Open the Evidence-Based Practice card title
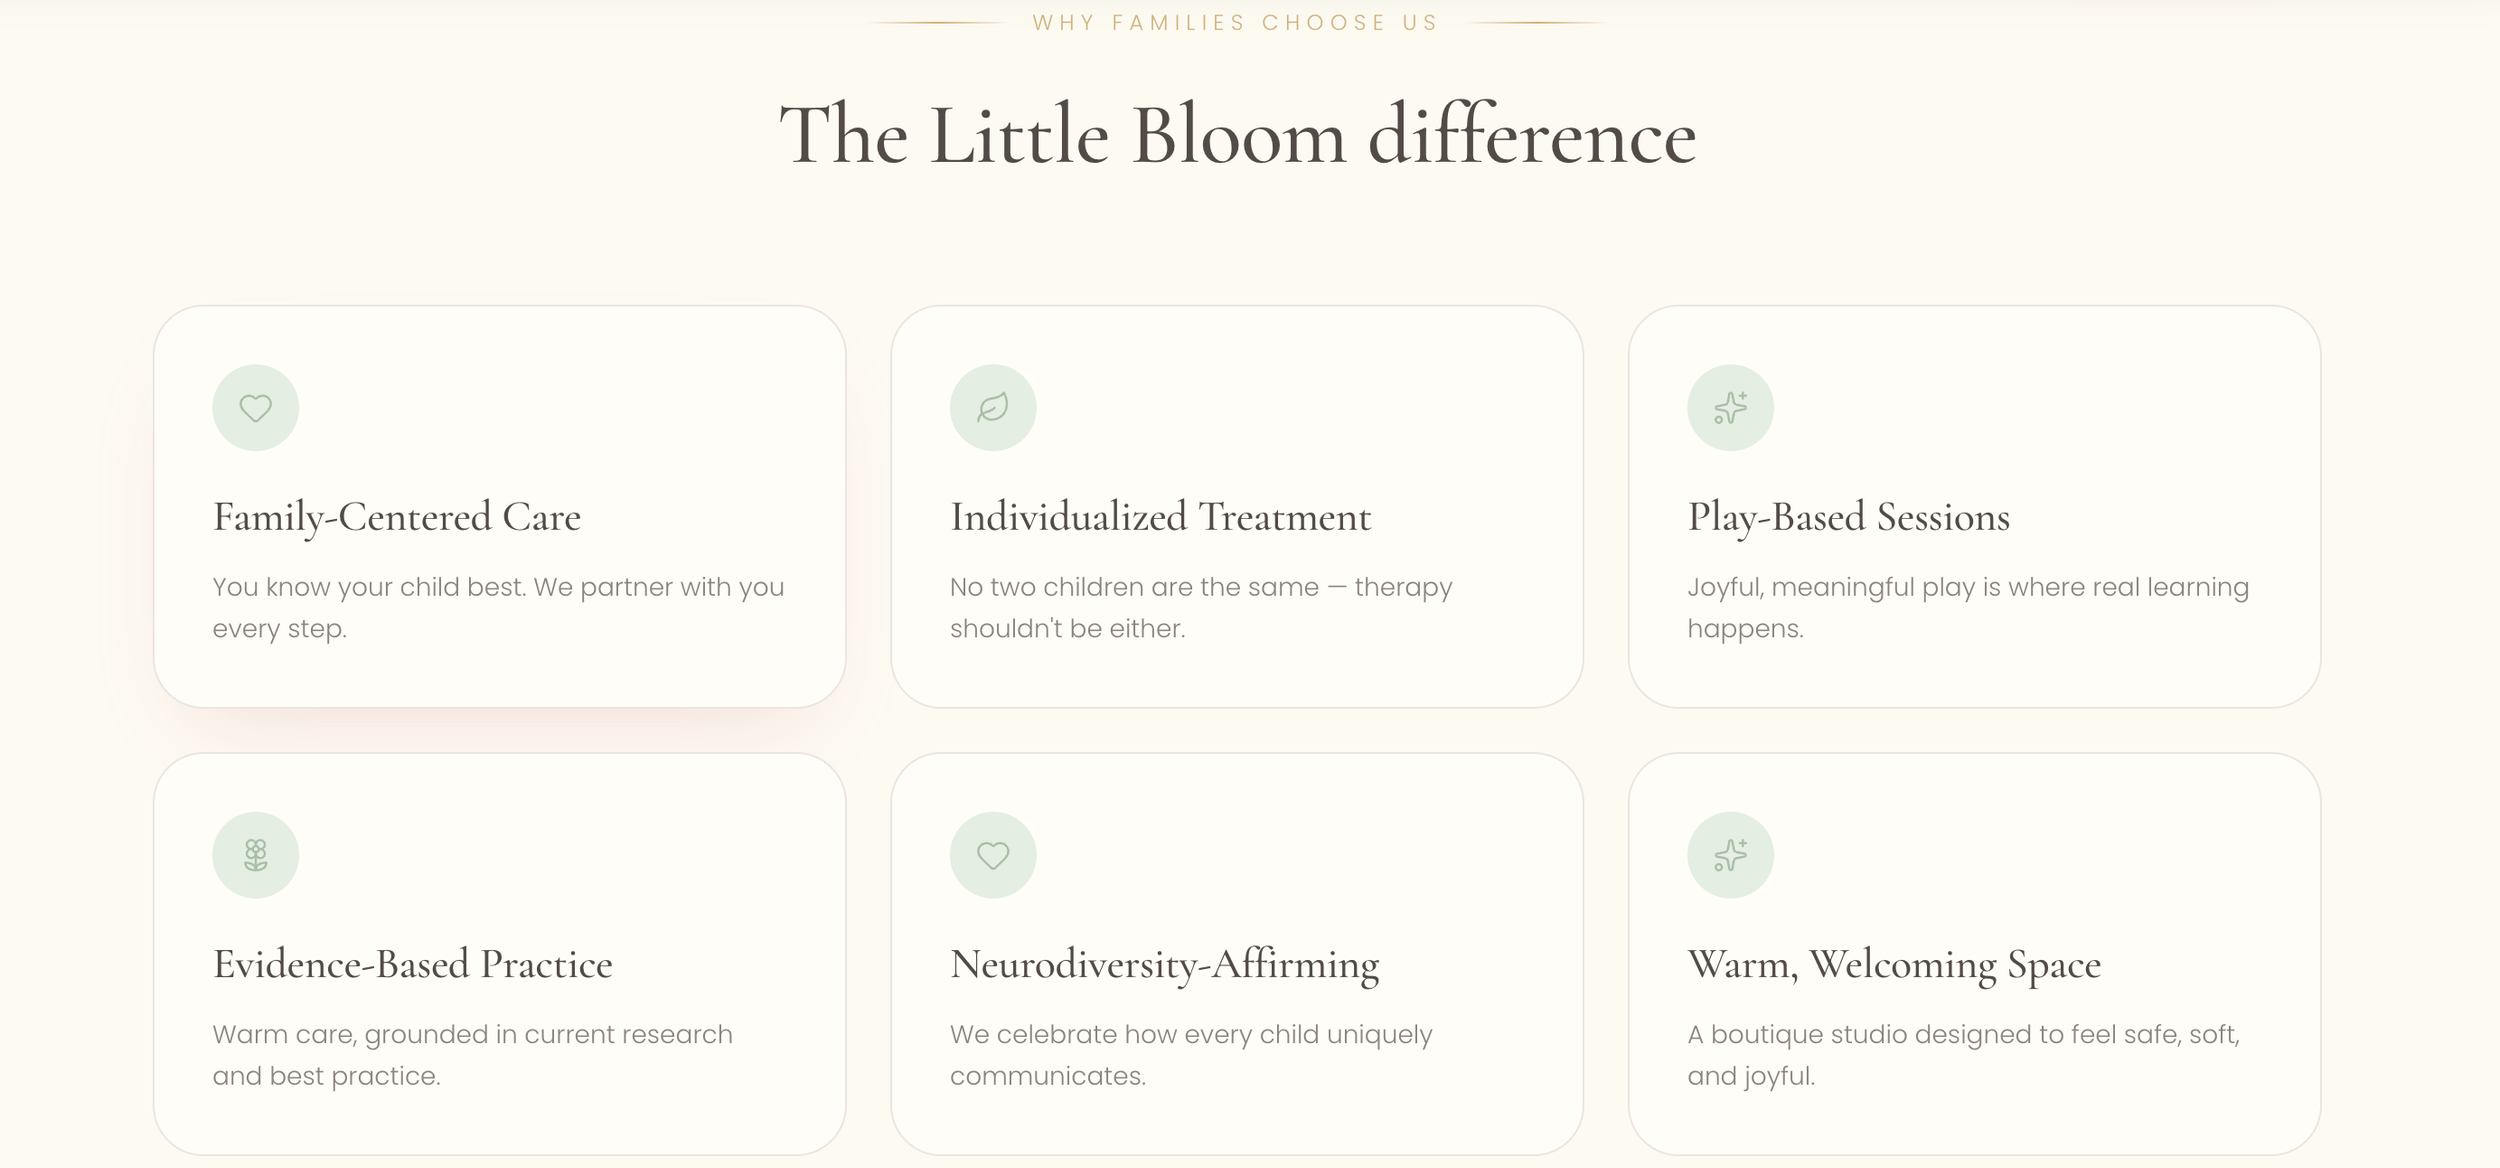 413,965
